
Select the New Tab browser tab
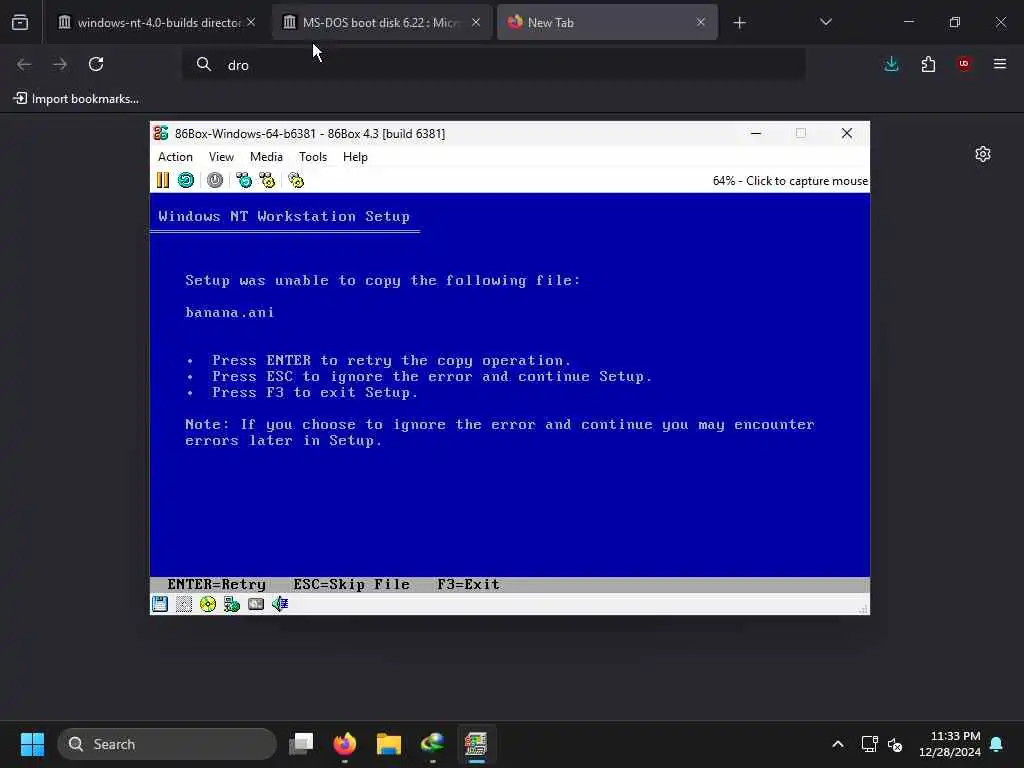(607, 22)
